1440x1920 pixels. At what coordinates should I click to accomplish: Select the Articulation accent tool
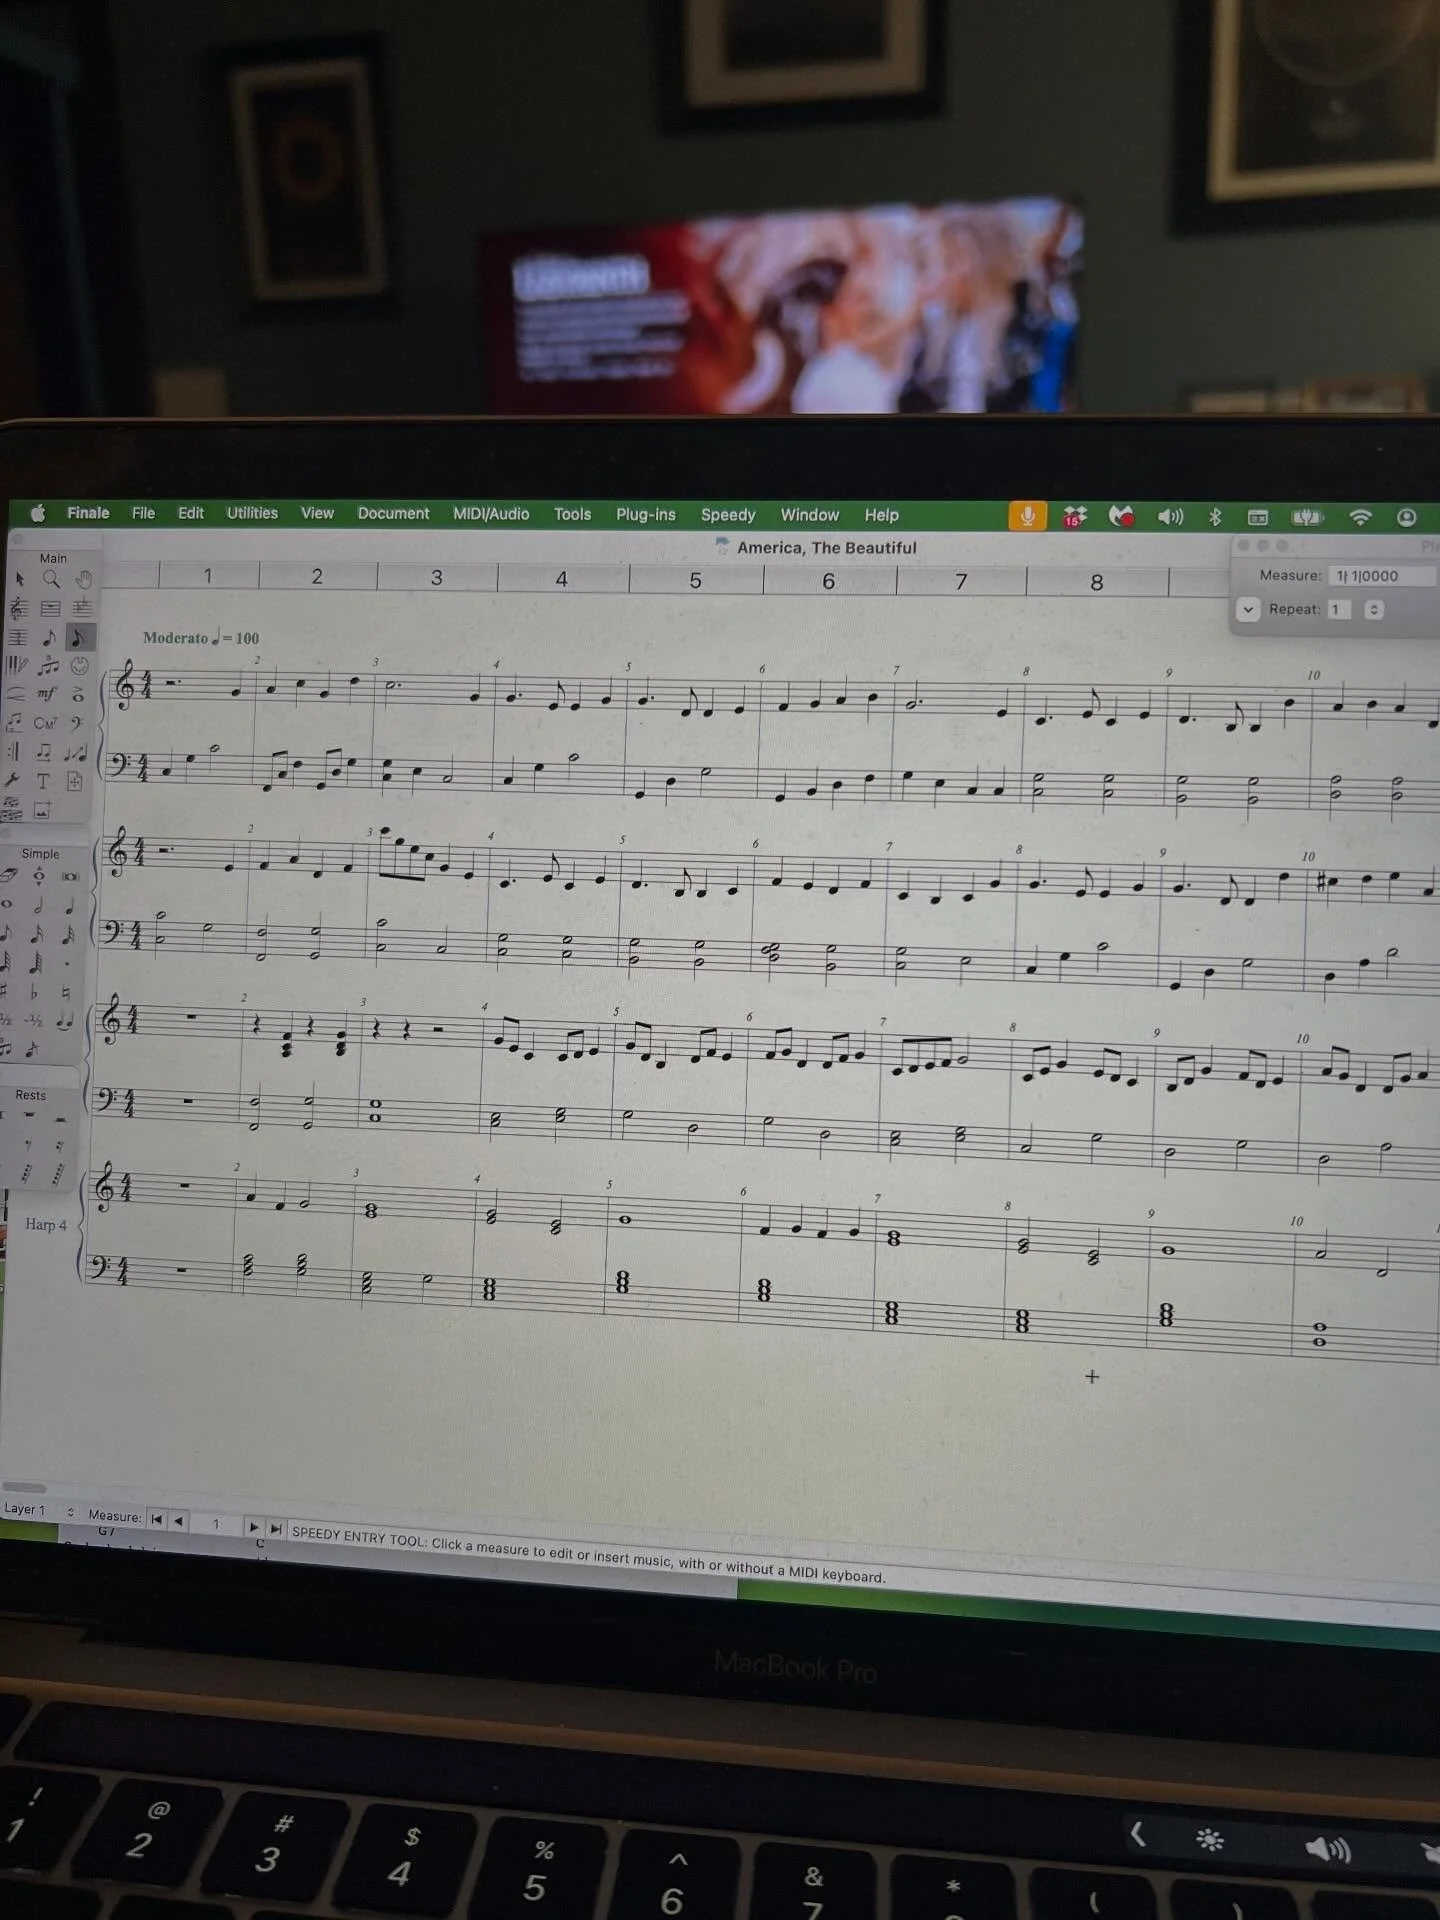(x=78, y=695)
